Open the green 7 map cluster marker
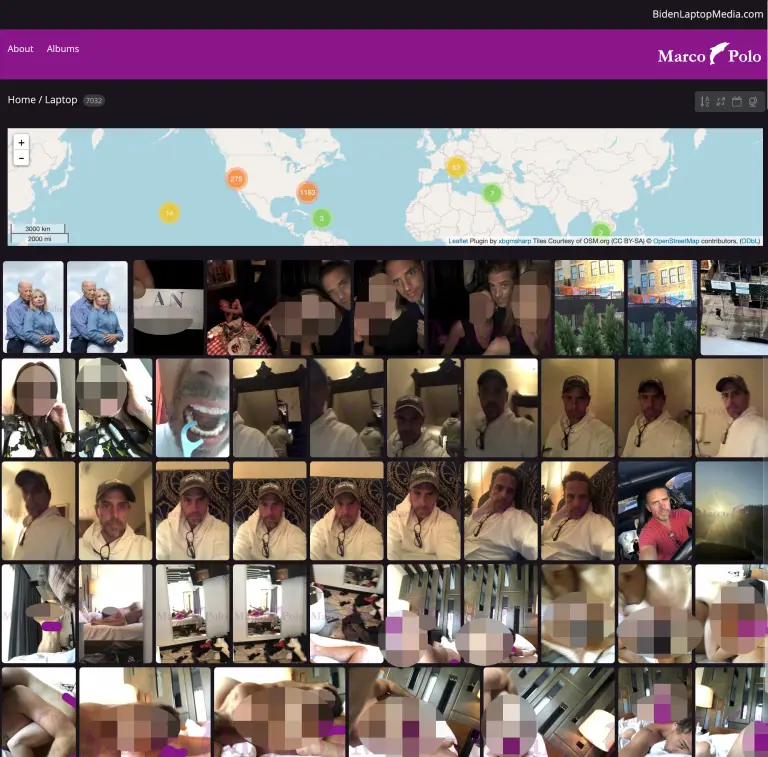Screen dimensions: 768x757 [491, 193]
